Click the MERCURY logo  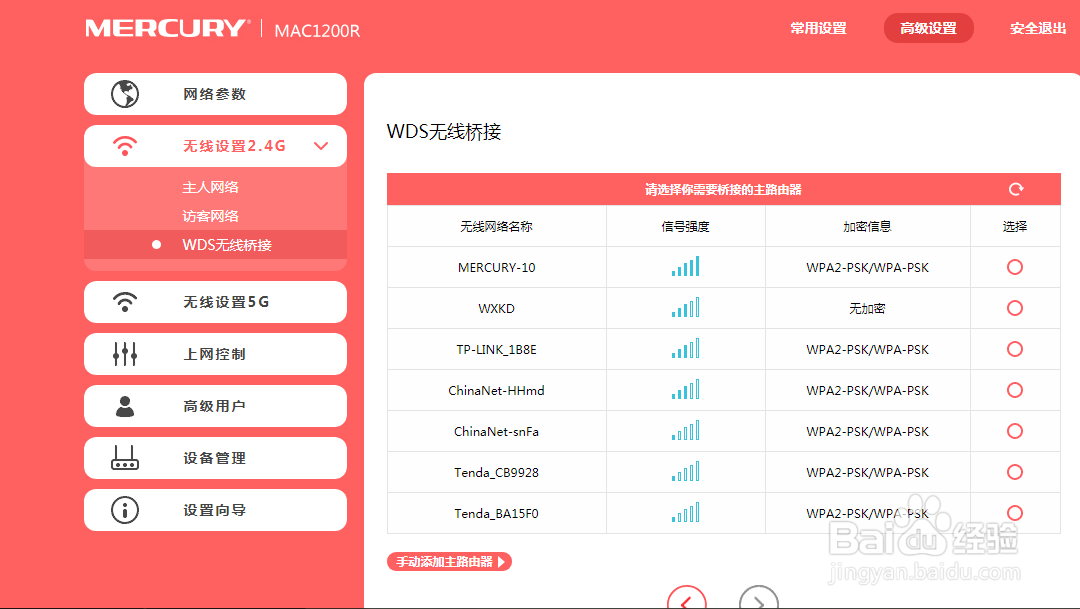[165, 28]
